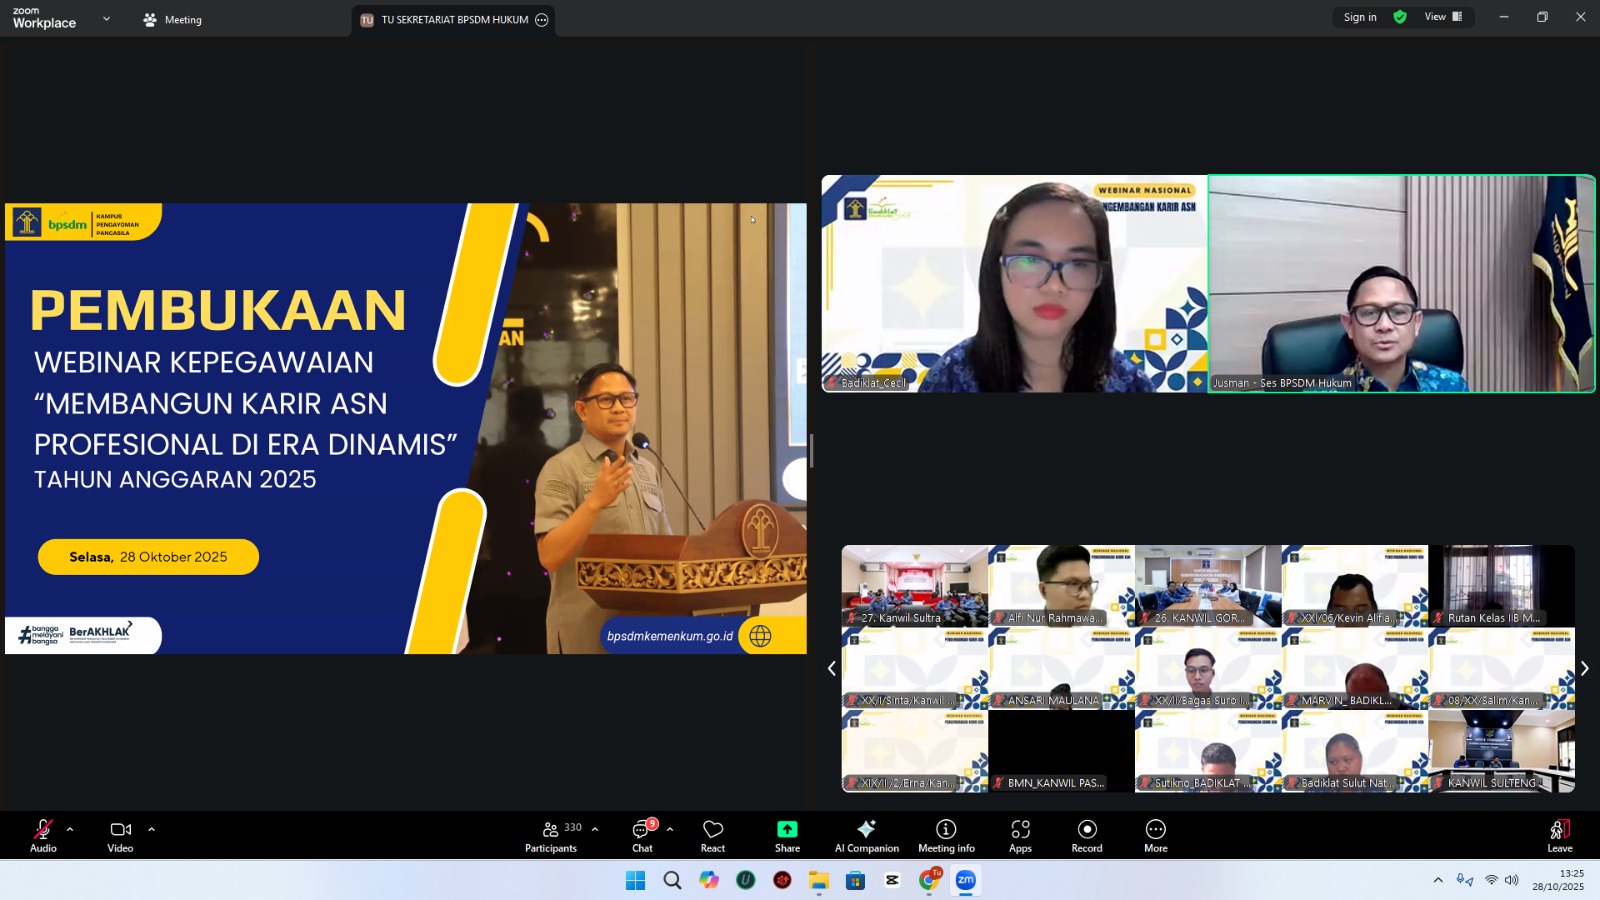Expand the audio settings chevron

click(x=70, y=829)
